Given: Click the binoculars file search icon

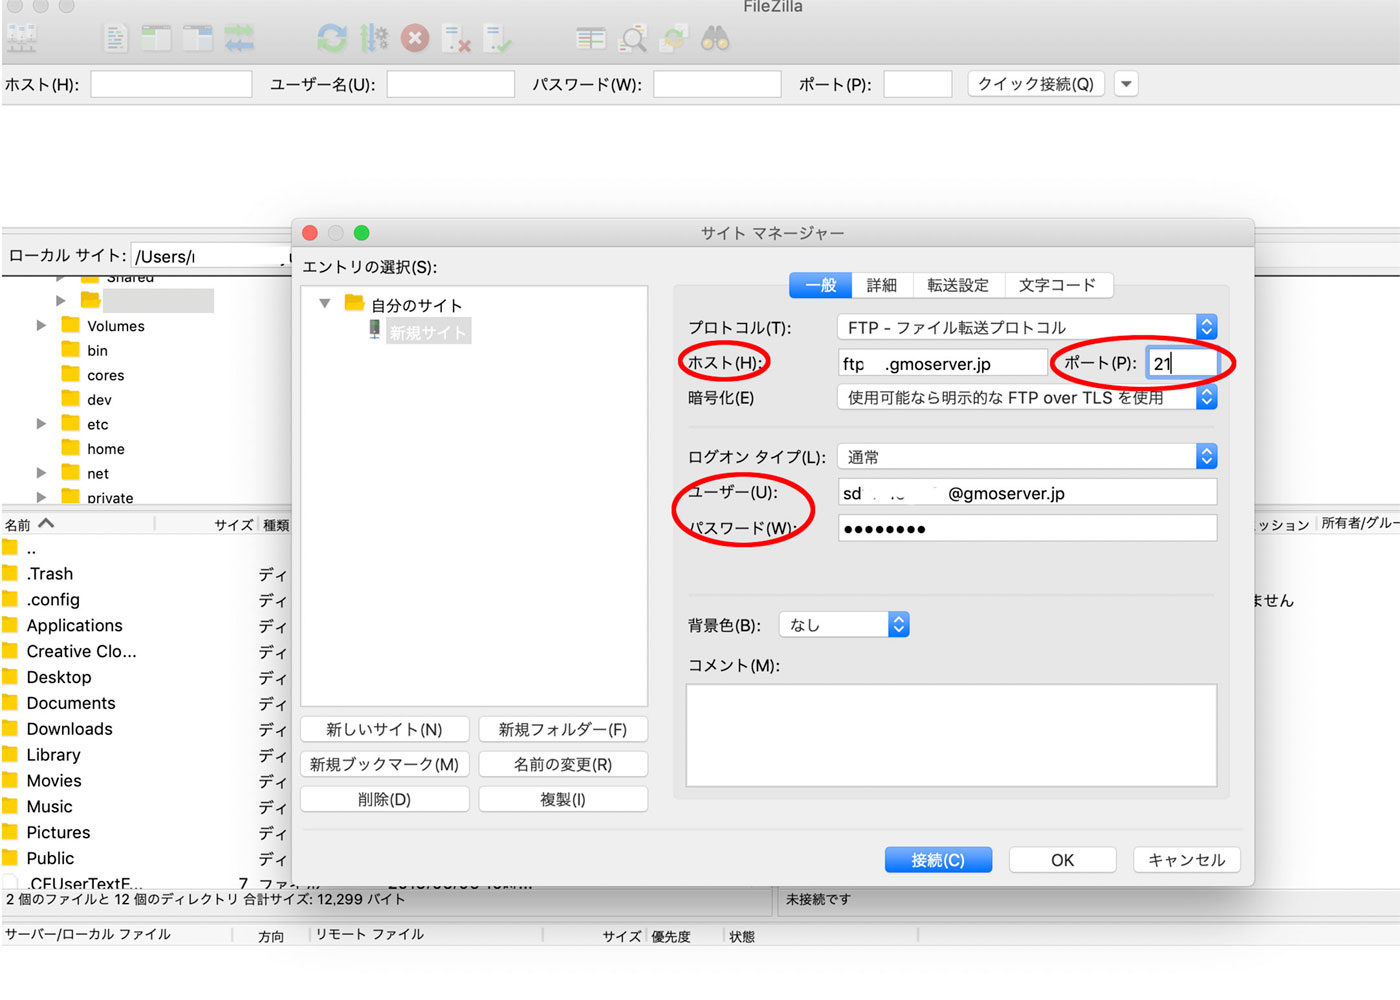Looking at the screenshot, I should [715, 39].
